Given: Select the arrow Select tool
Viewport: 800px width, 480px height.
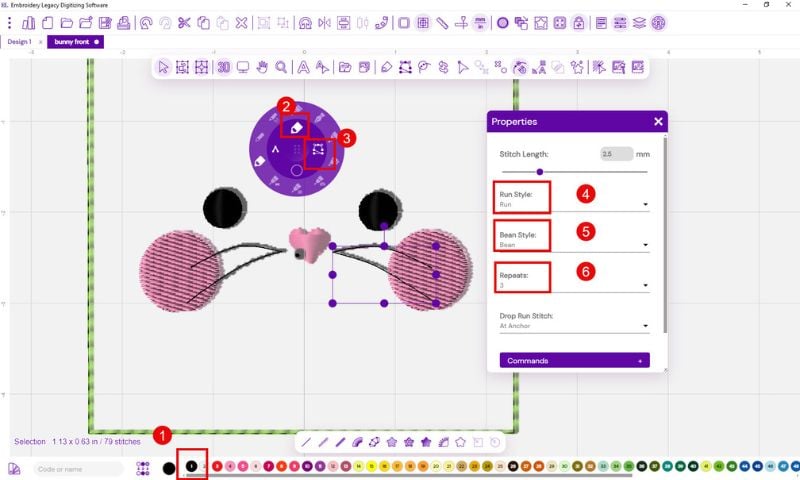Looking at the screenshot, I should point(165,67).
